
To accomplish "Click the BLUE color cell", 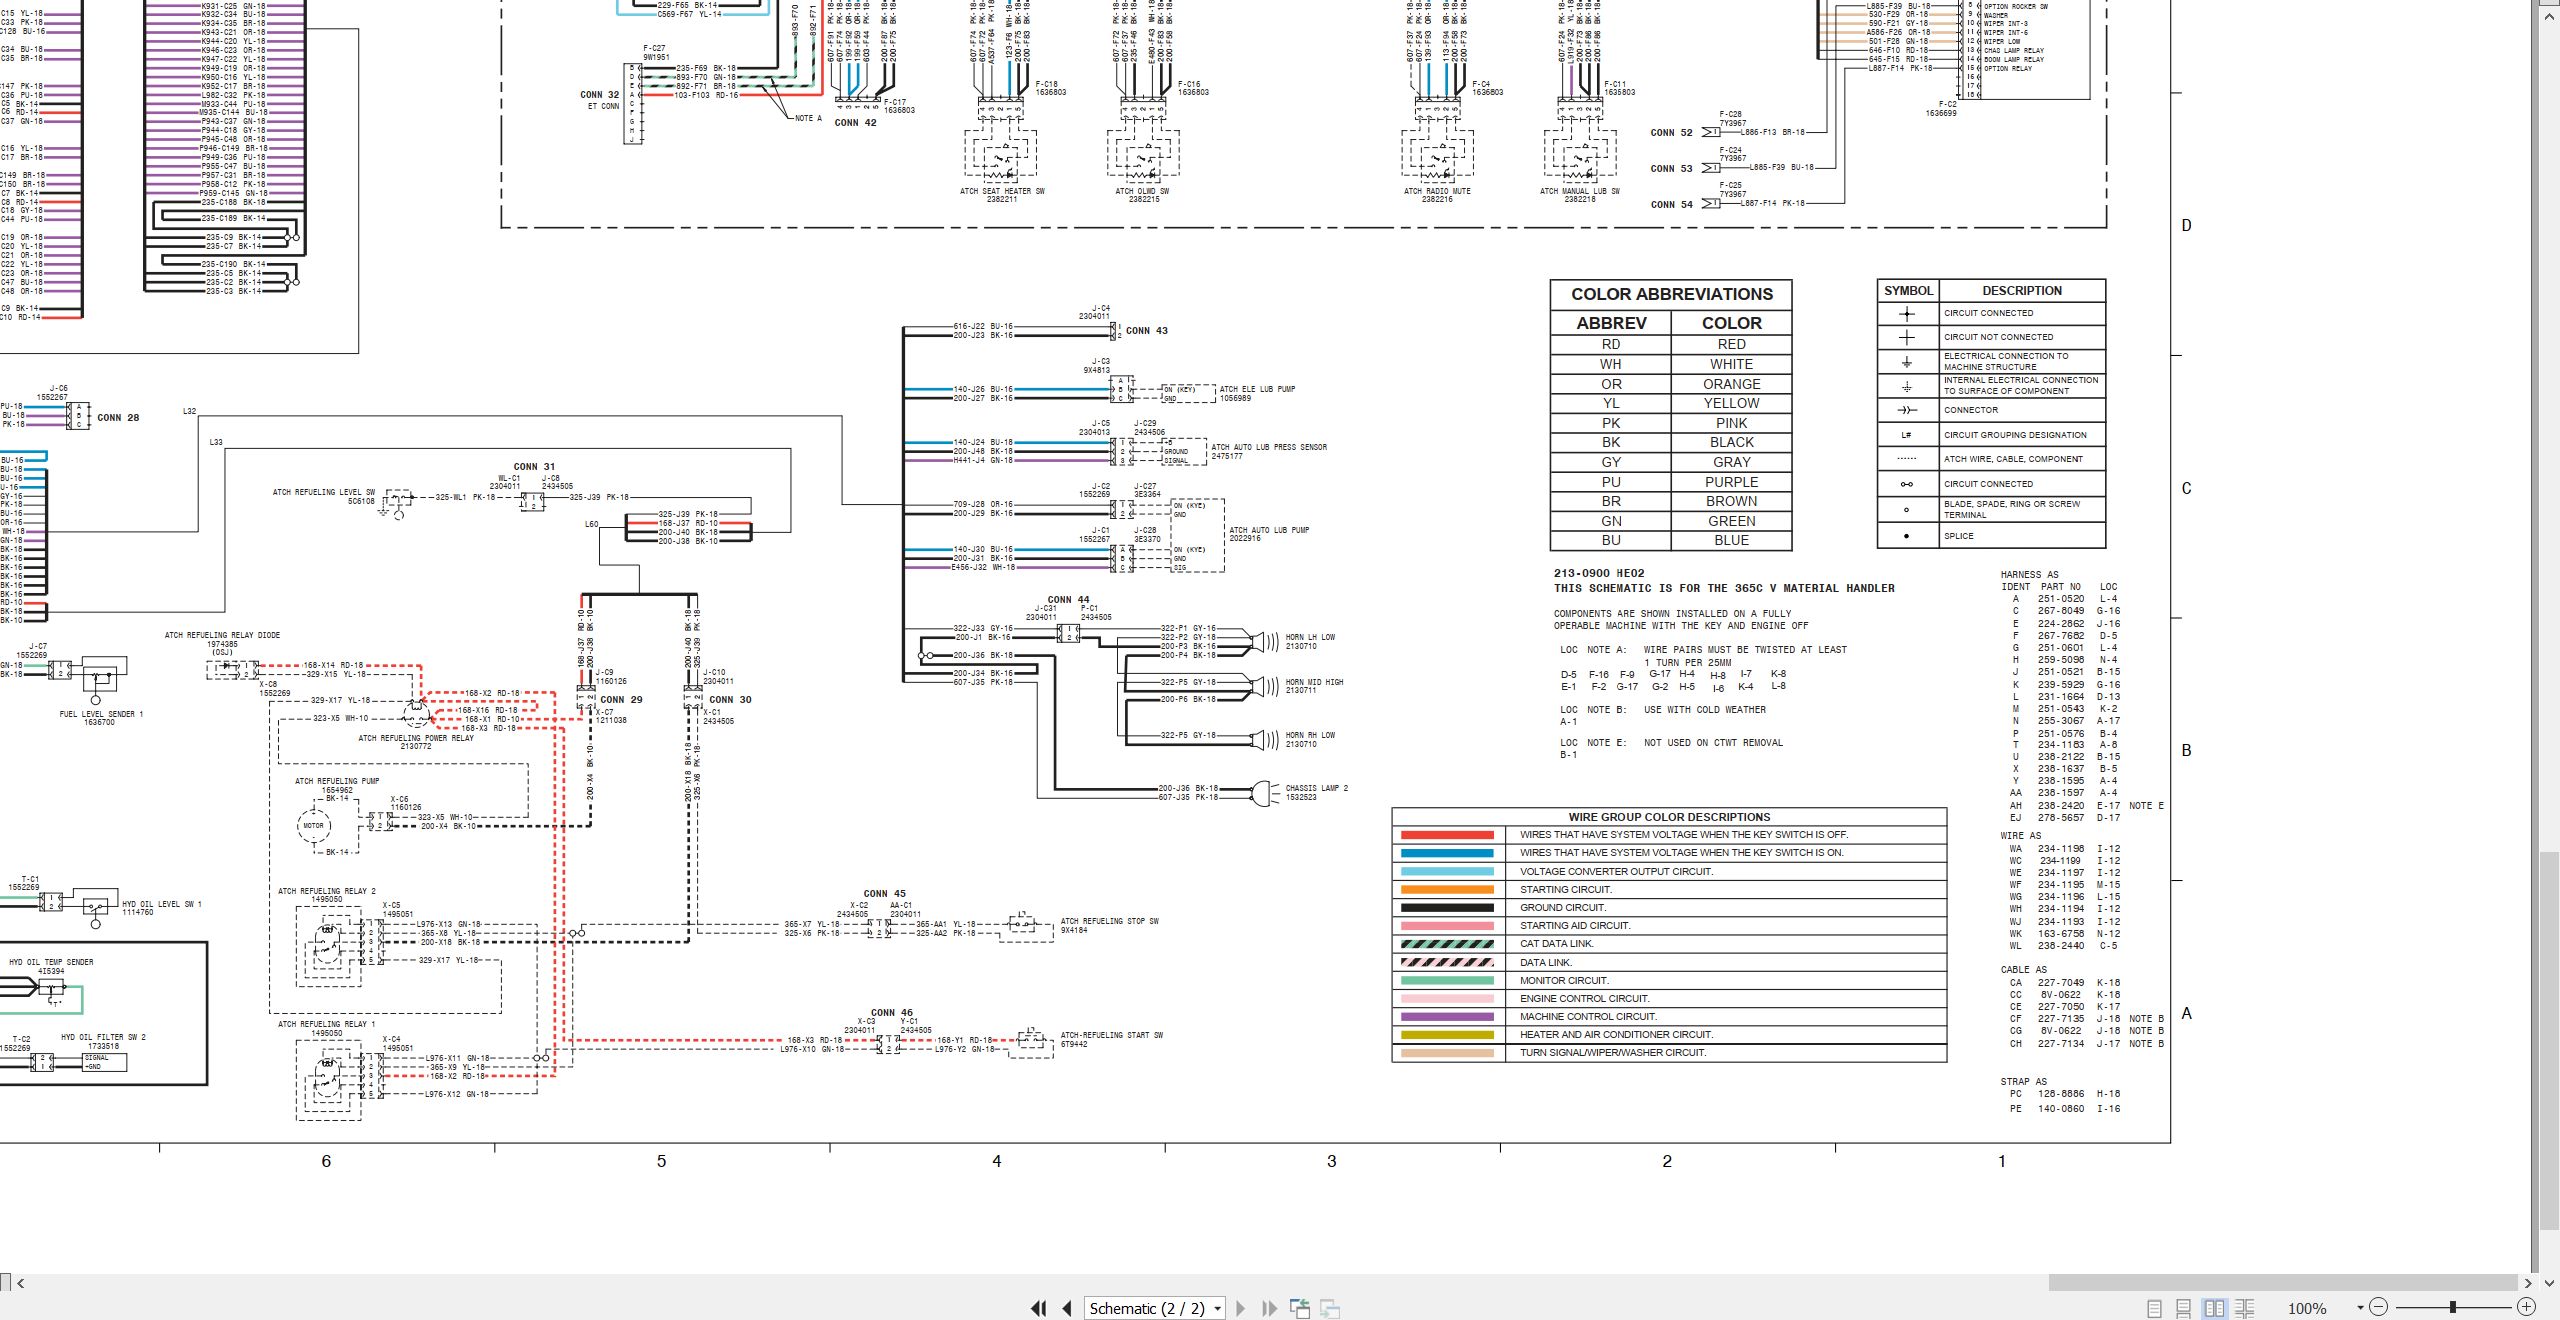I will pyautogui.click(x=1731, y=540).
